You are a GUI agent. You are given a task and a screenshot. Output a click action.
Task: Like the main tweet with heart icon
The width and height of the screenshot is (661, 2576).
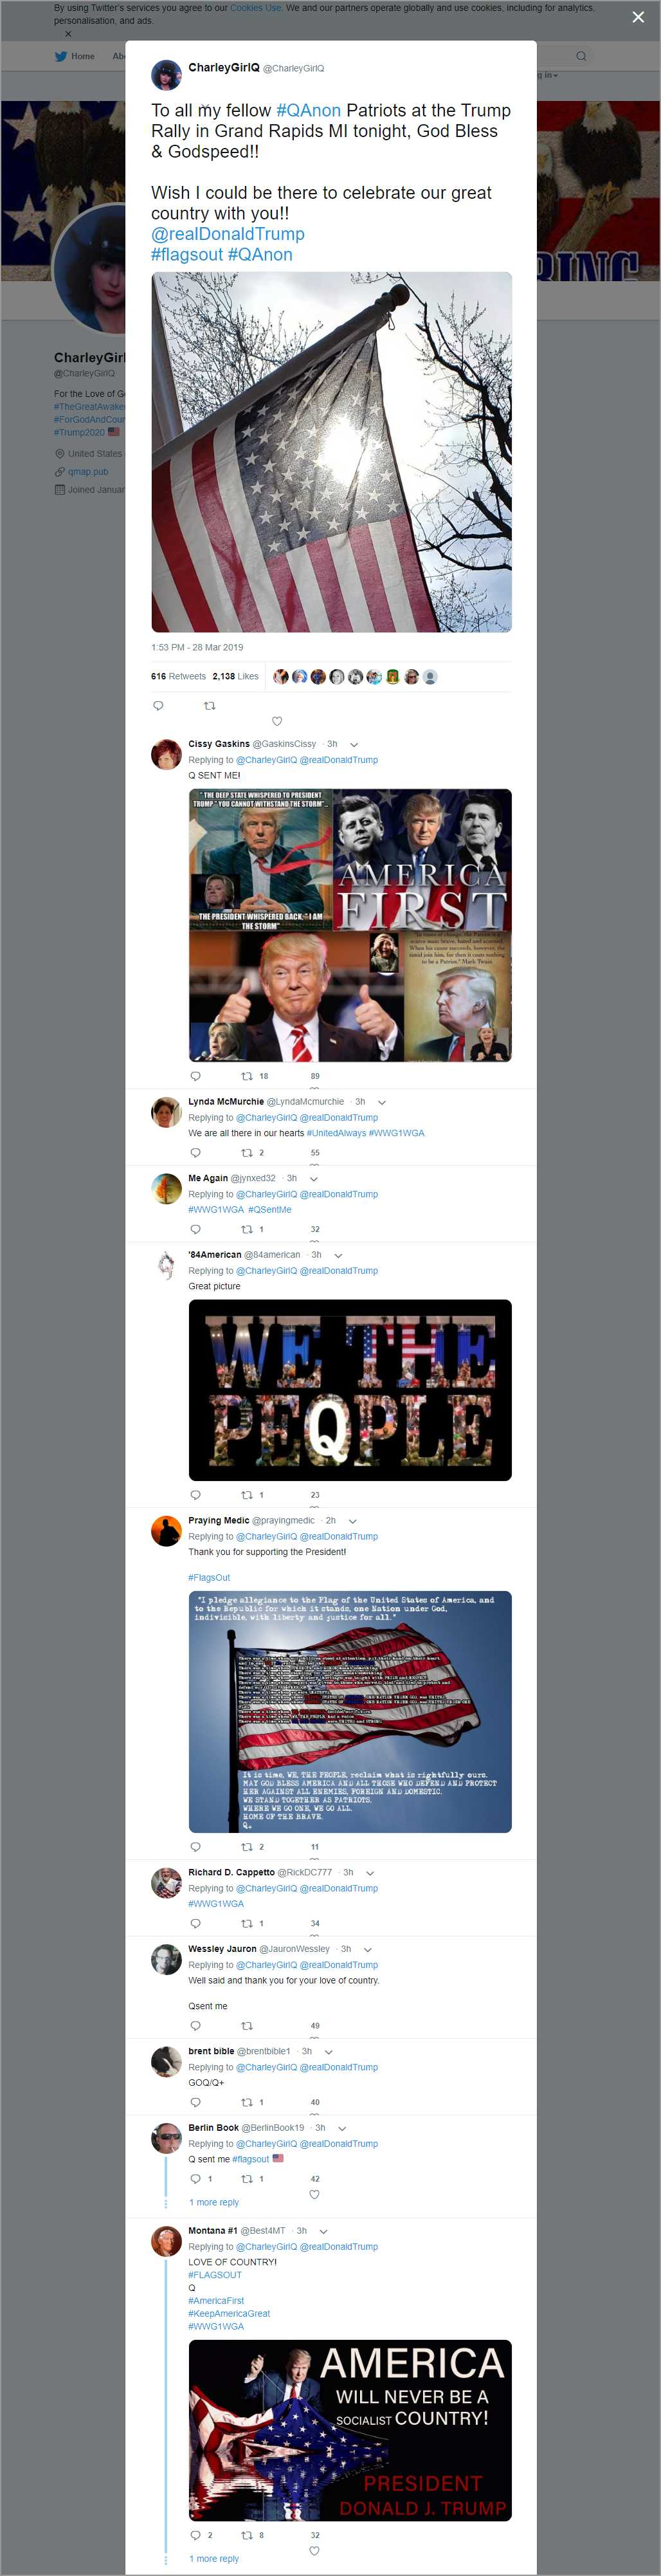coord(277,721)
